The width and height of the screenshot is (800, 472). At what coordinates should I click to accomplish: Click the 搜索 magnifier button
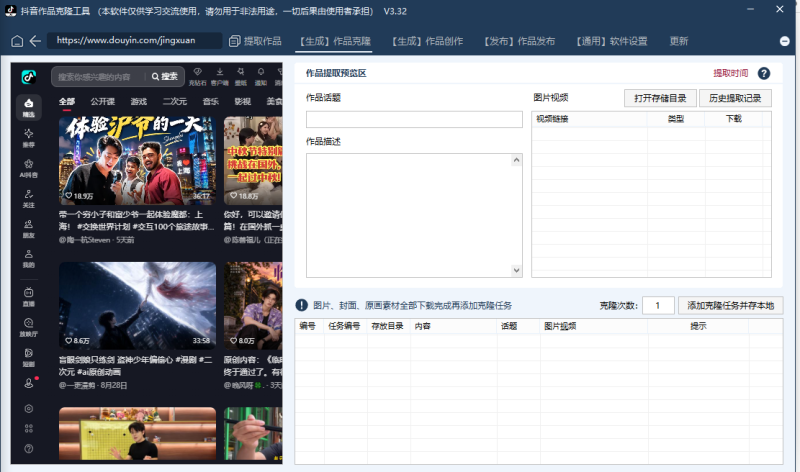coord(164,77)
